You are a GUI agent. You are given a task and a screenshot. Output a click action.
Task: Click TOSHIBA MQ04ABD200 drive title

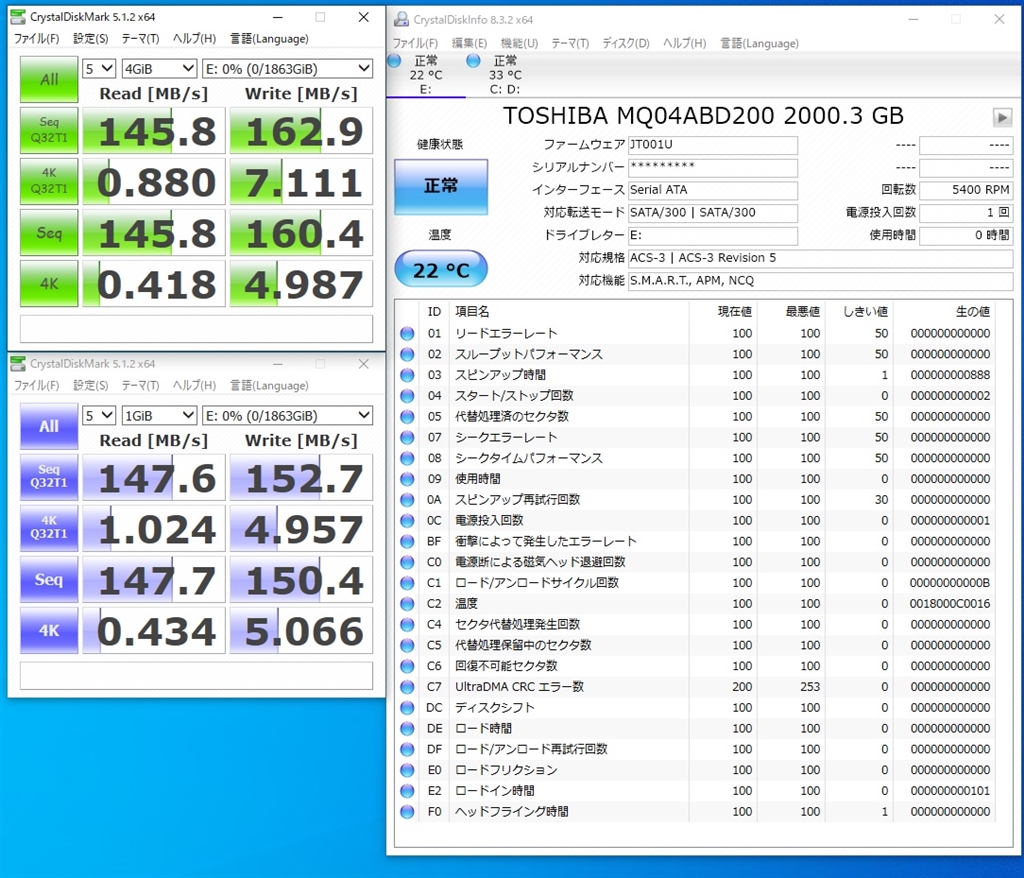click(x=703, y=116)
